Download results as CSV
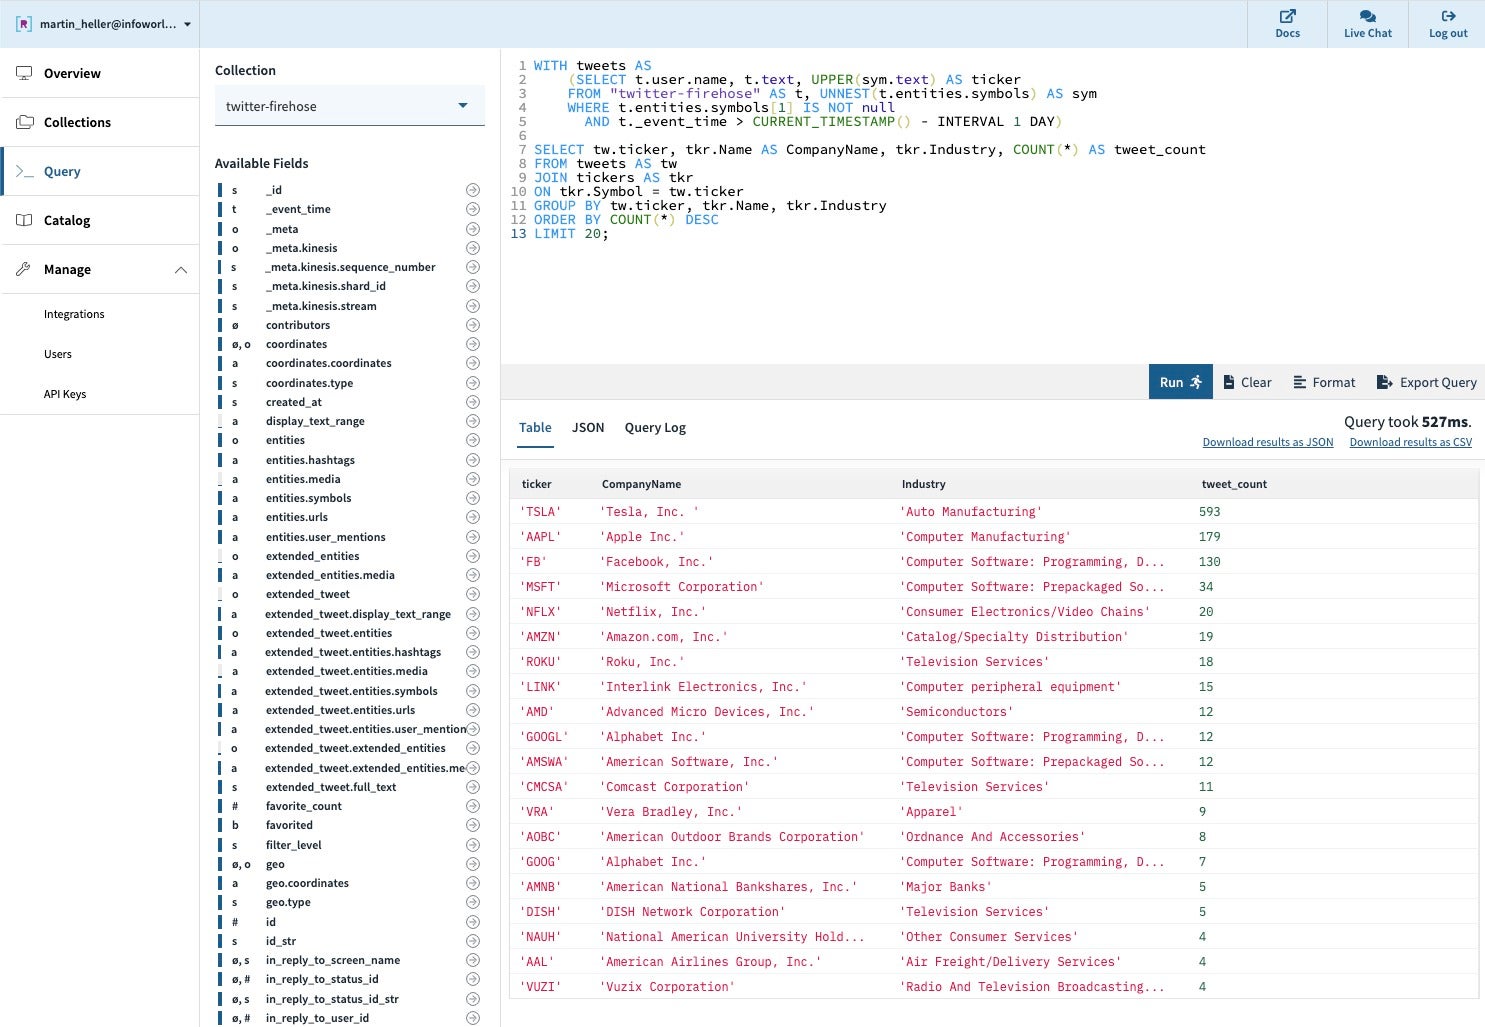This screenshot has width=1485, height=1027. pyautogui.click(x=1411, y=442)
